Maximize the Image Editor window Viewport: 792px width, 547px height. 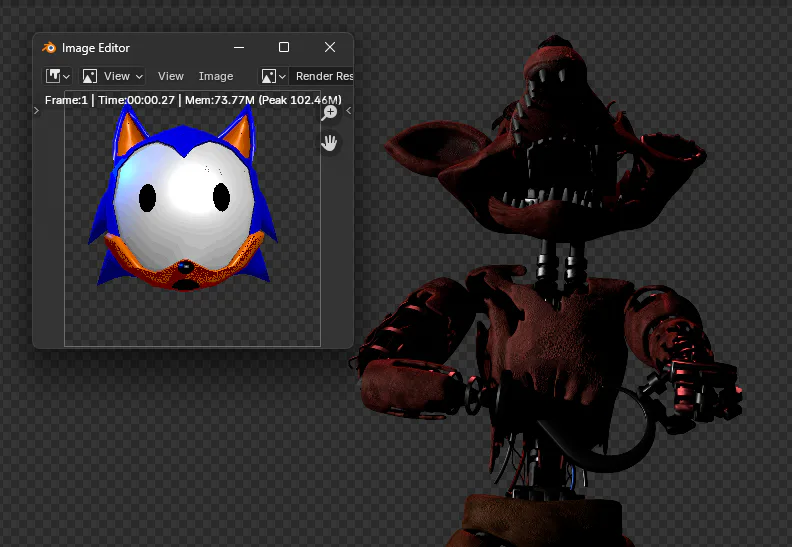point(284,47)
